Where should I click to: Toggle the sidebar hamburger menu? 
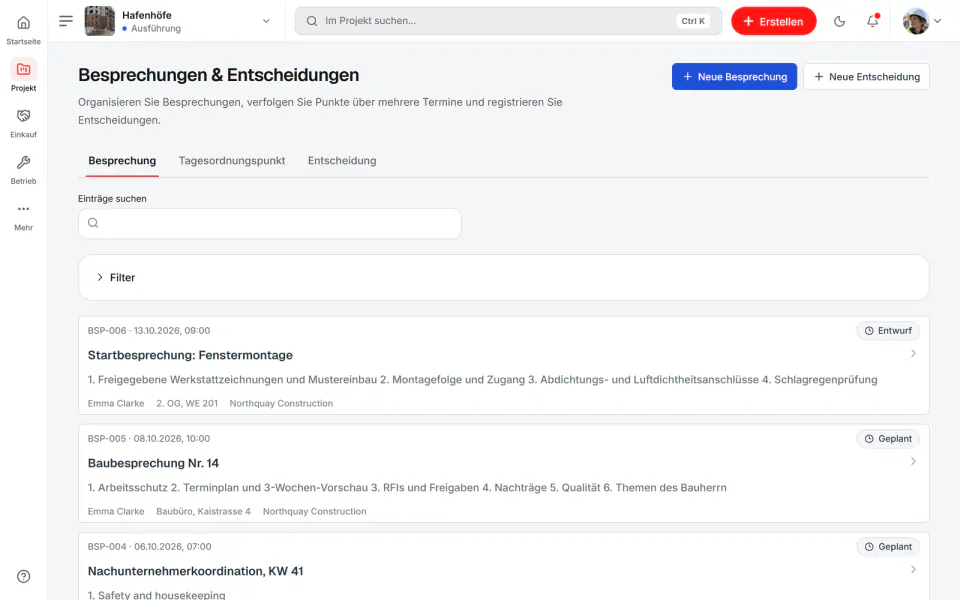click(66, 21)
